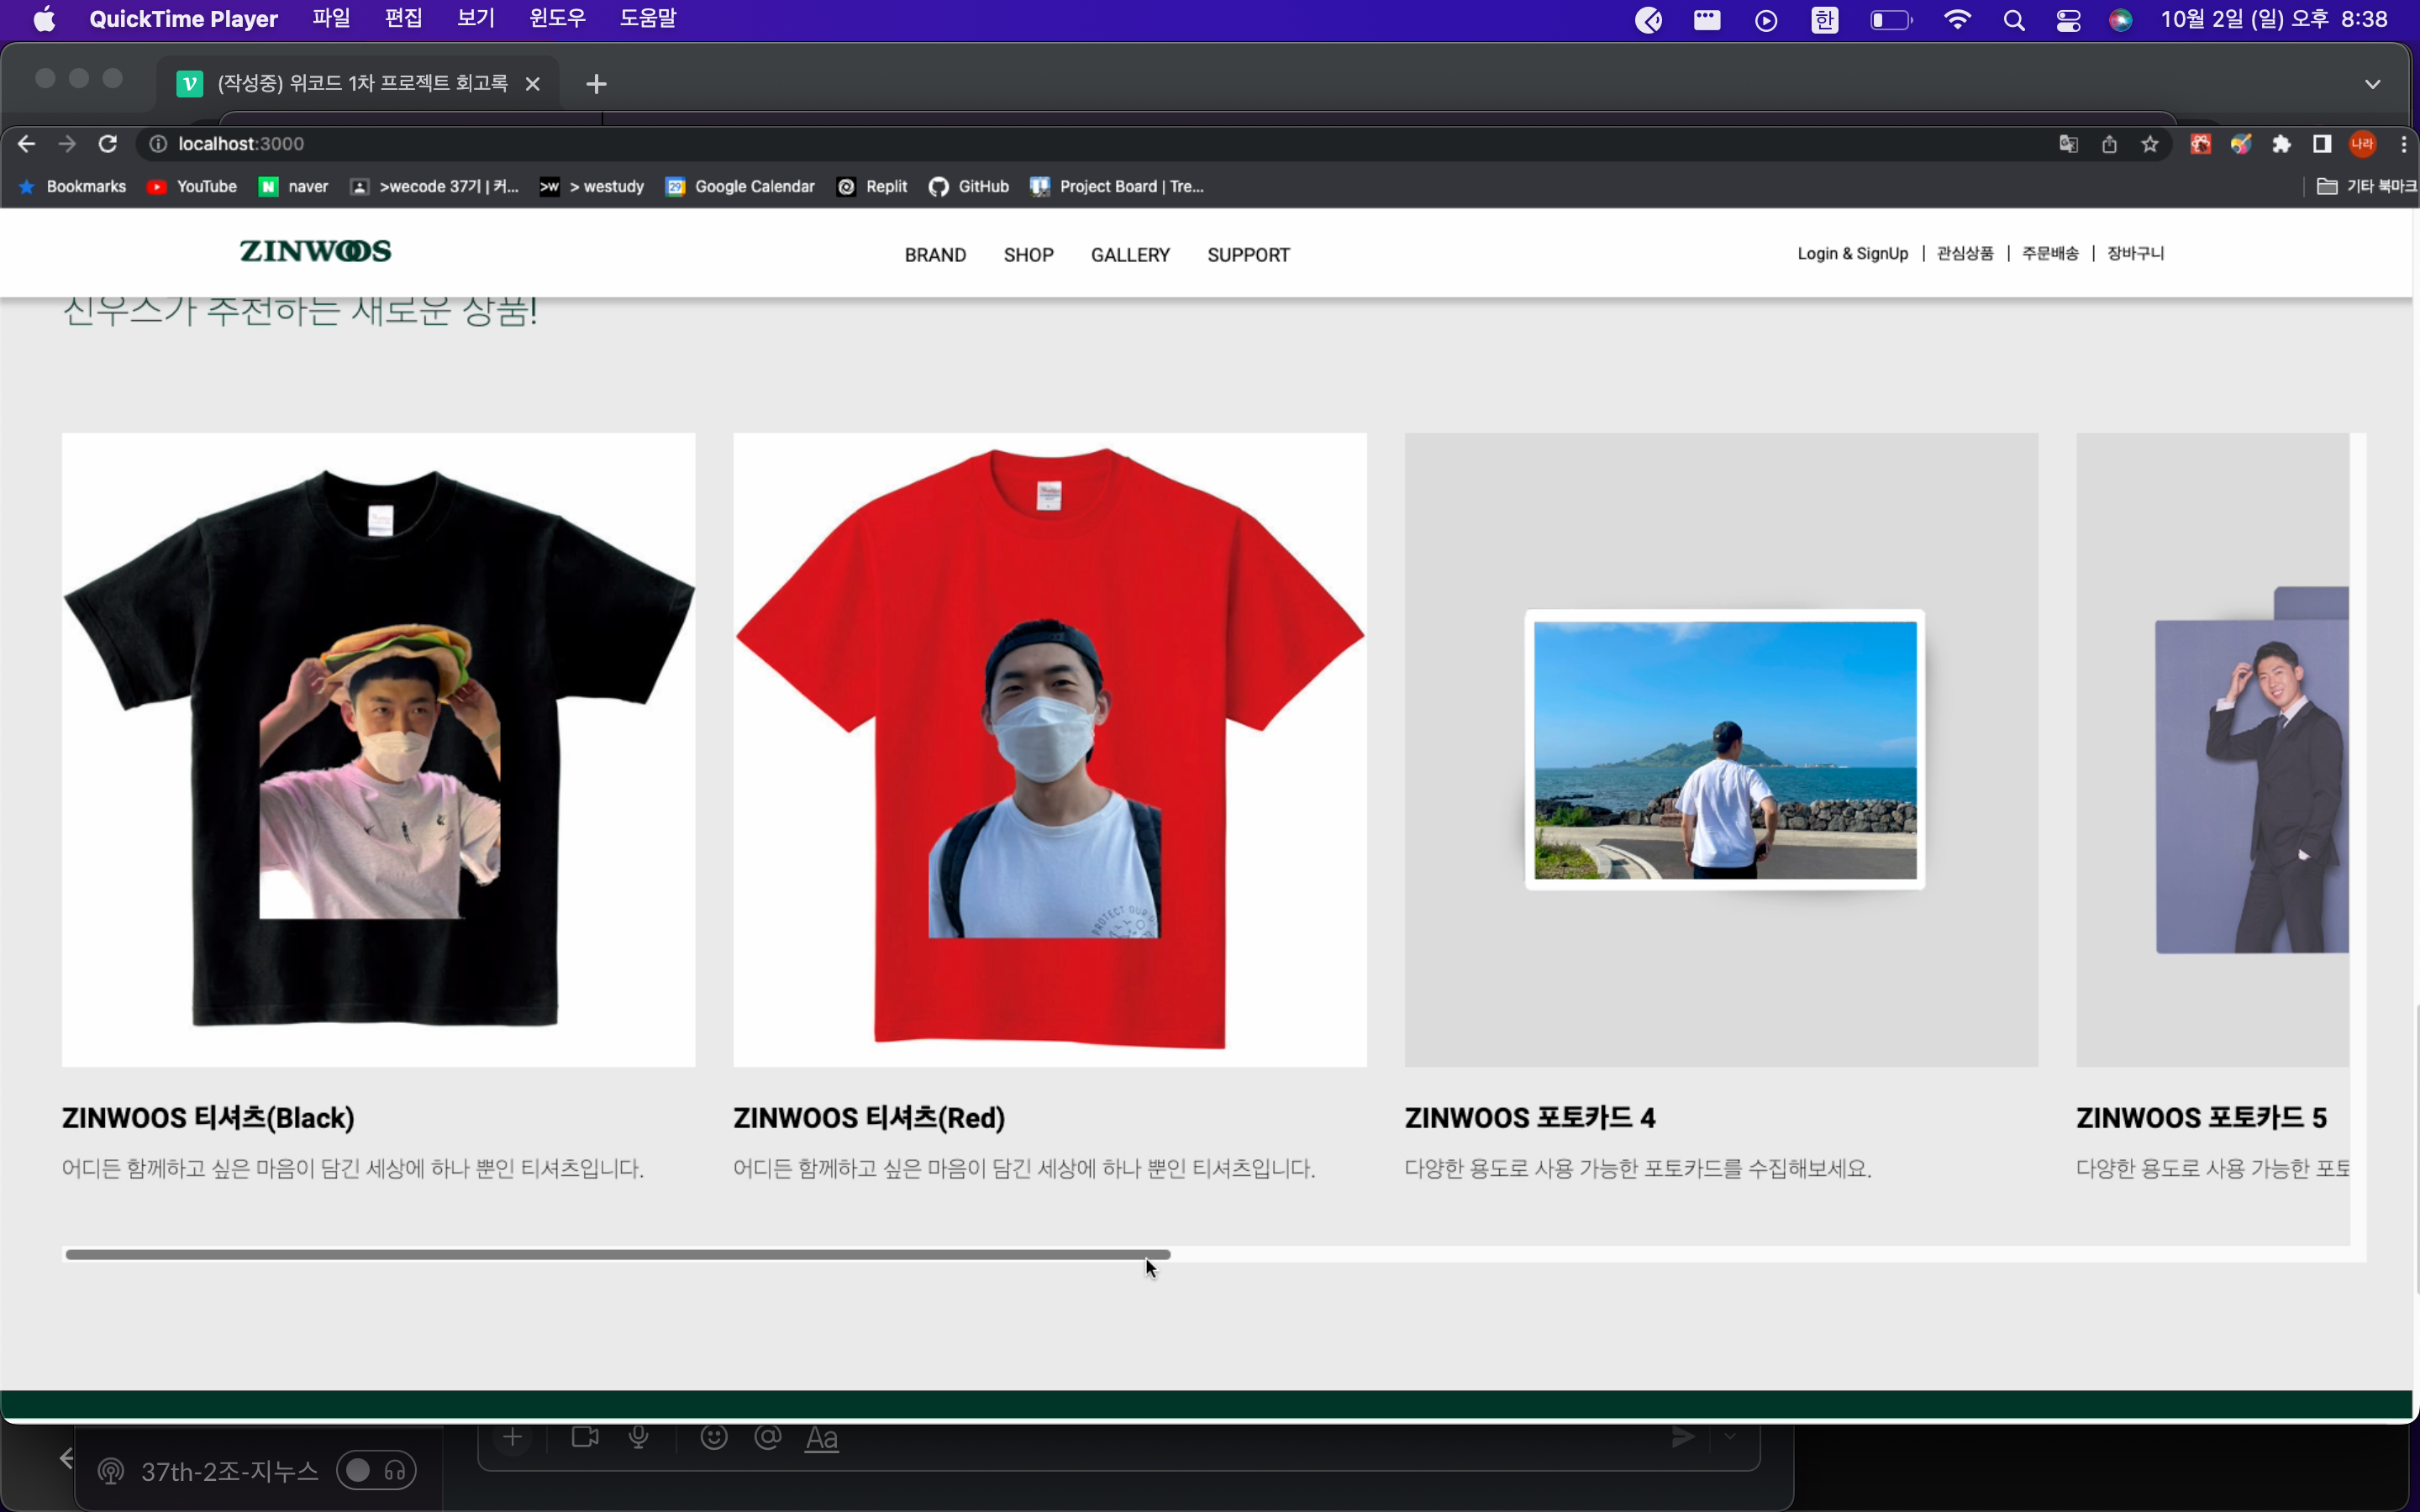Reload the localhost page
Image resolution: width=2420 pixels, height=1512 pixels.
(x=108, y=144)
